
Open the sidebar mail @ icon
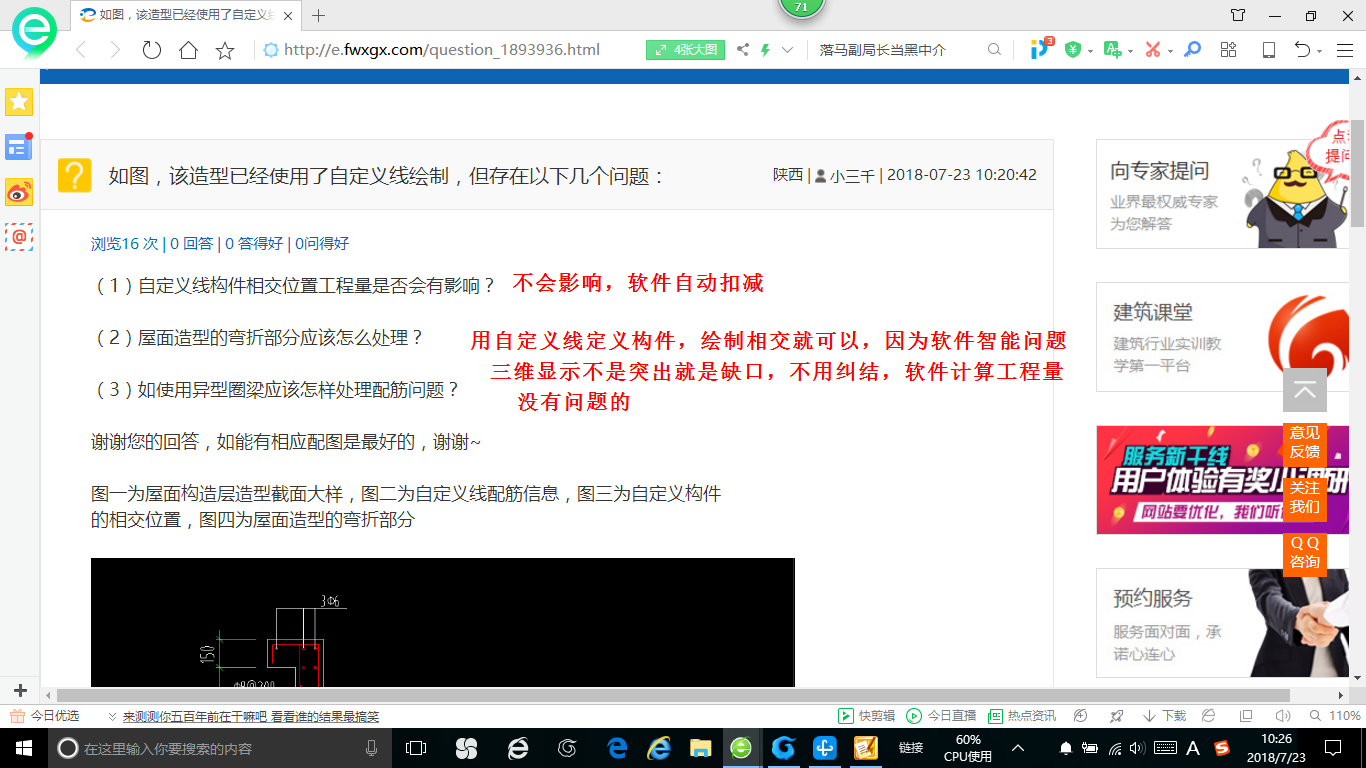click(x=19, y=237)
